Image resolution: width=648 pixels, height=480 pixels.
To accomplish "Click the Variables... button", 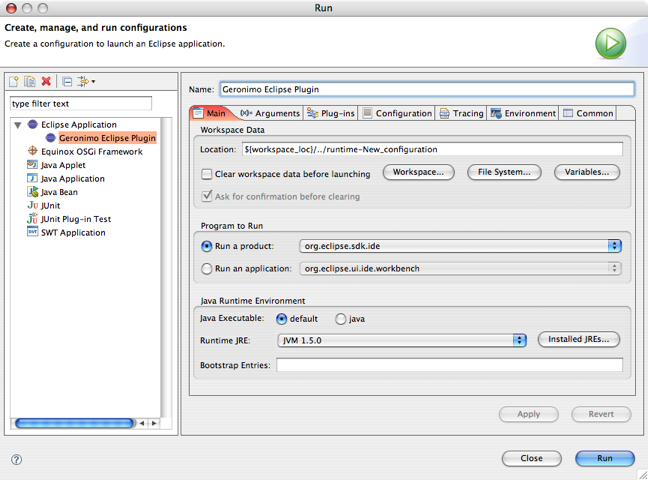I will 587,172.
